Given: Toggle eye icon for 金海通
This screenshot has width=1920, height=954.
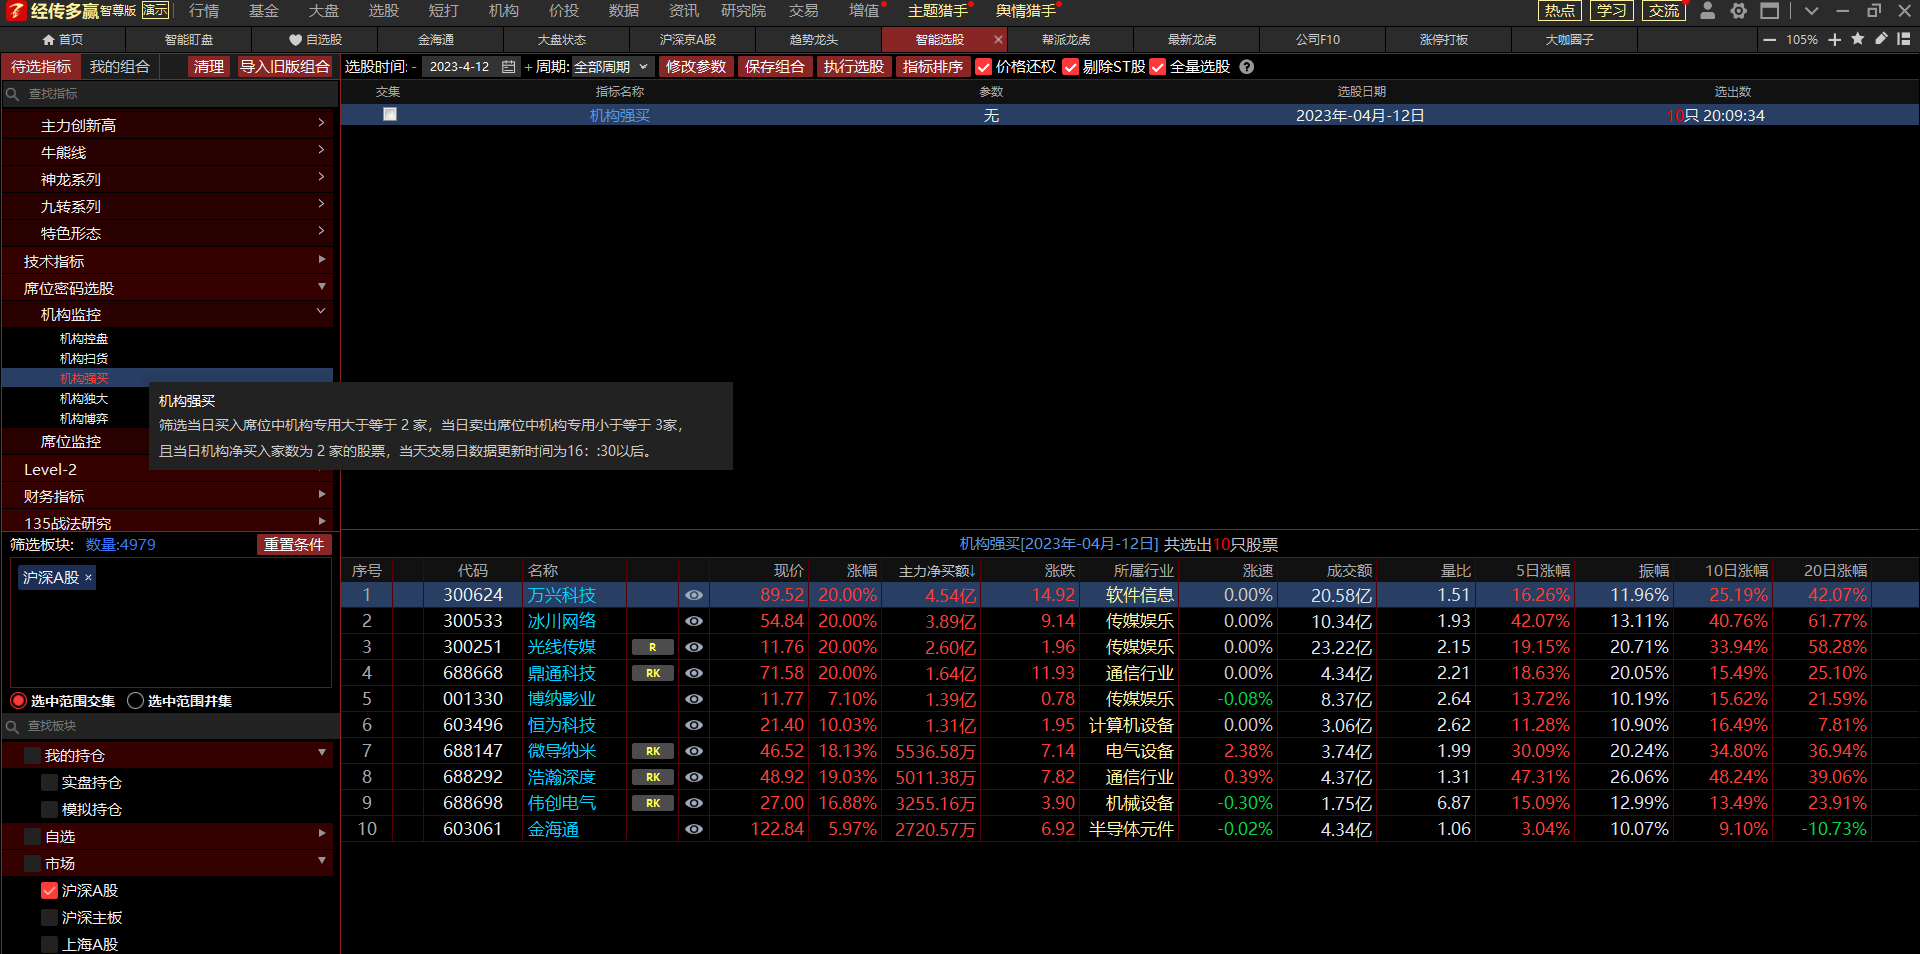Looking at the screenshot, I should point(694,829).
